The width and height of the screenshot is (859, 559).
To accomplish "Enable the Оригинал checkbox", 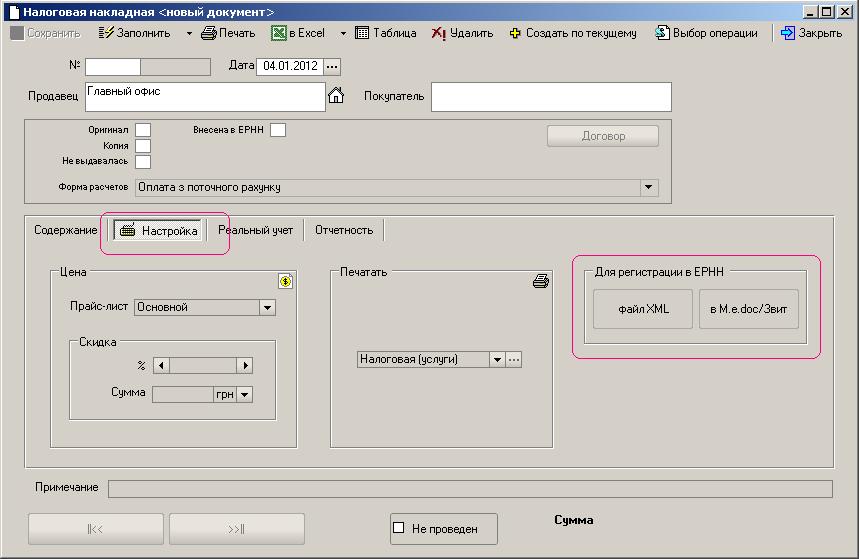I will point(143,130).
